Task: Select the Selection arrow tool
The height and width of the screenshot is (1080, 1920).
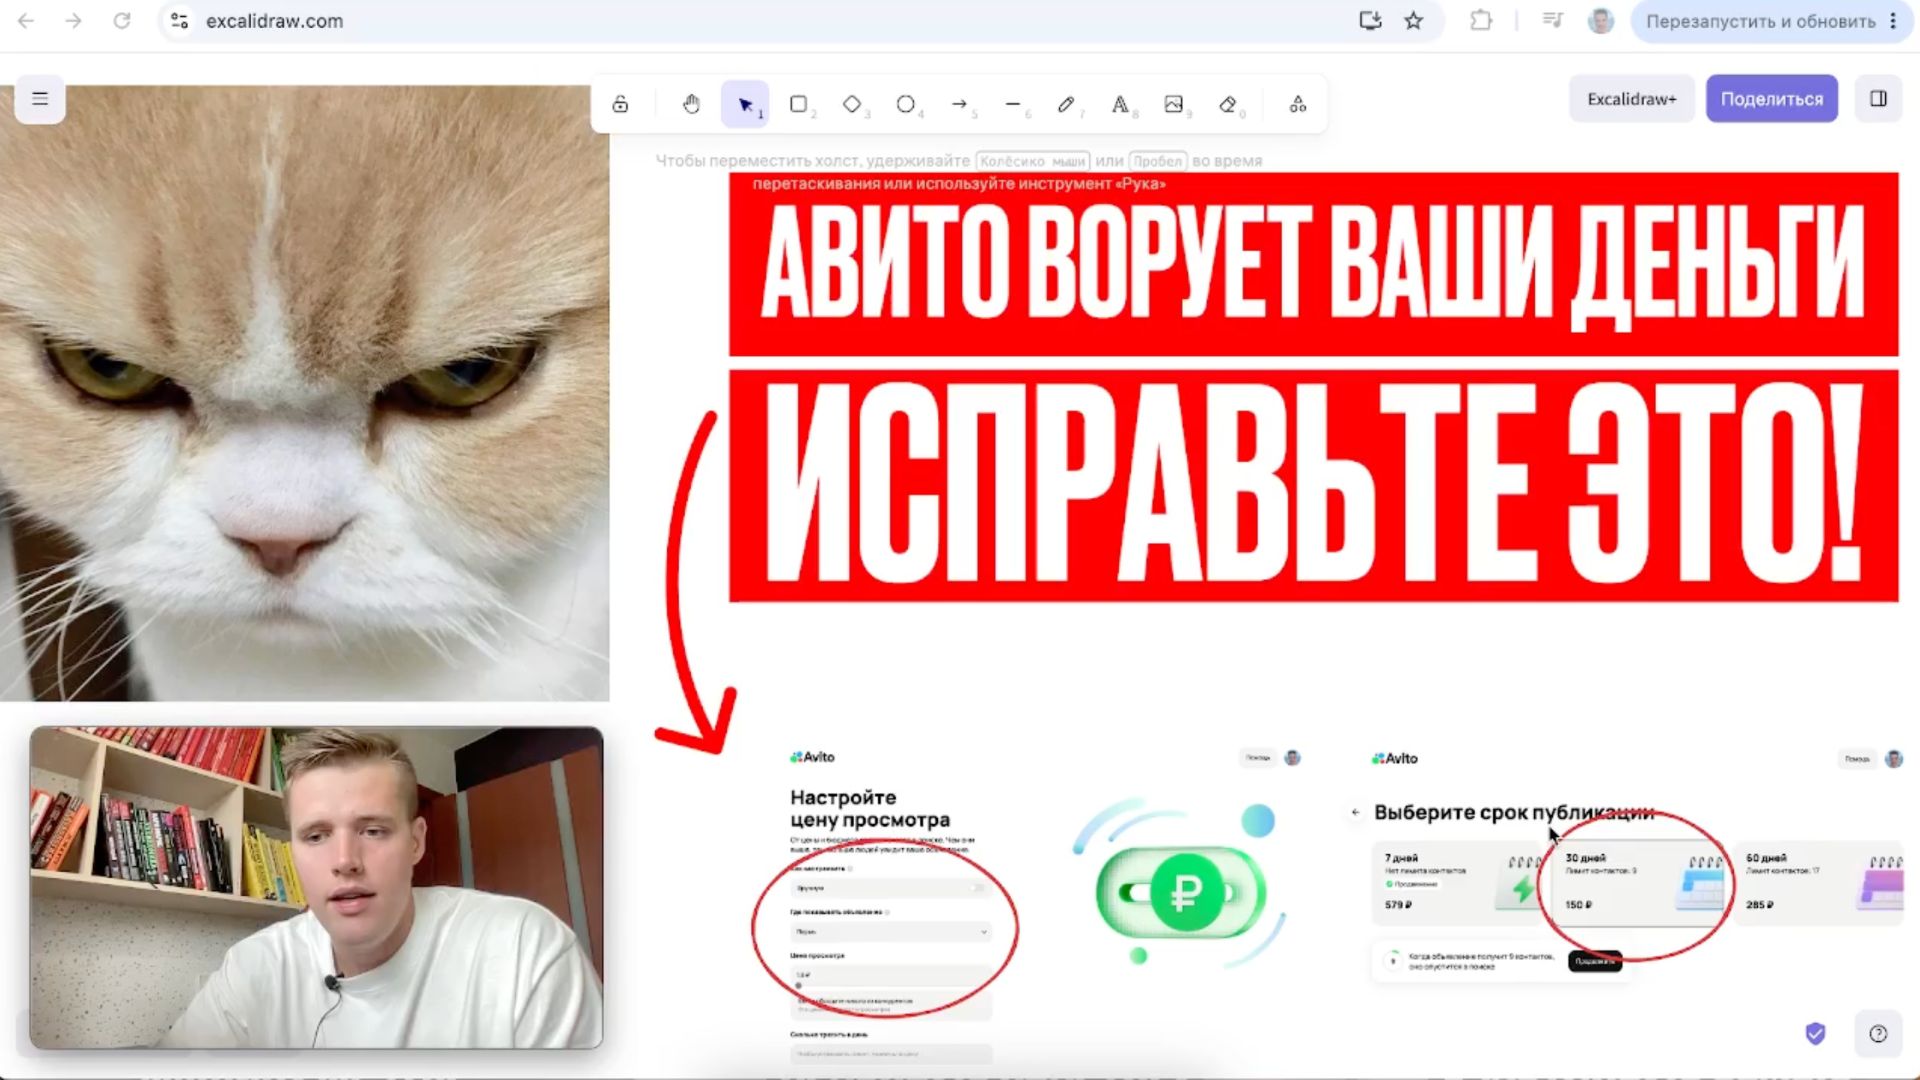Action: pyautogui.click(x=745, y=104)
